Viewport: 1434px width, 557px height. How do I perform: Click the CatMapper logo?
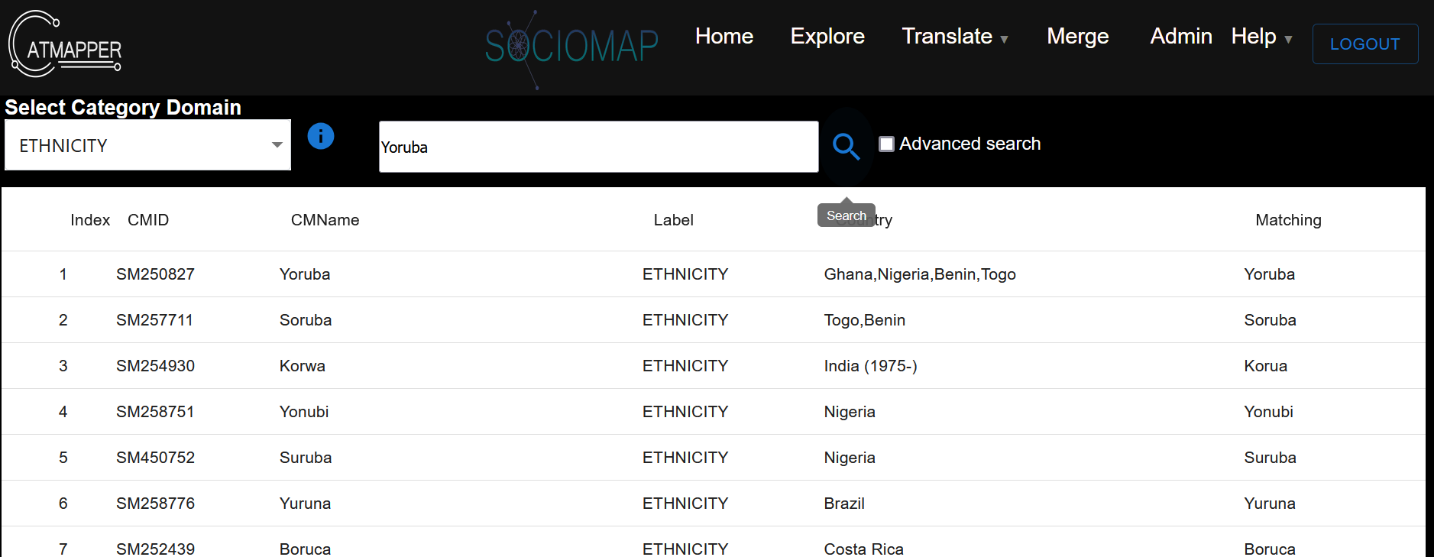click(x=66, y=44)
